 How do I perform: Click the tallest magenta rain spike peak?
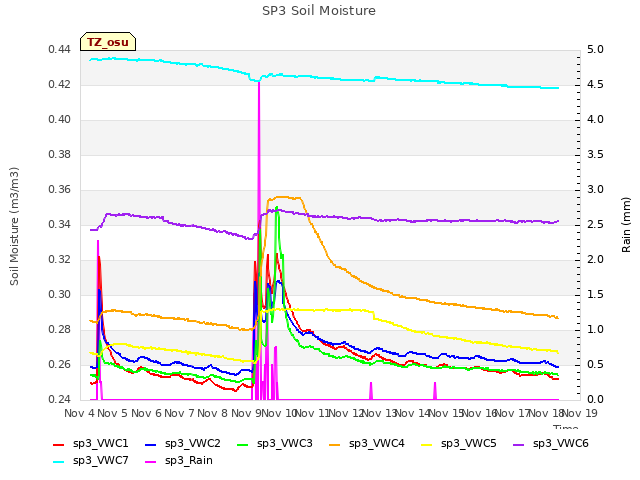pyautogui.click(x=259, y=83)
